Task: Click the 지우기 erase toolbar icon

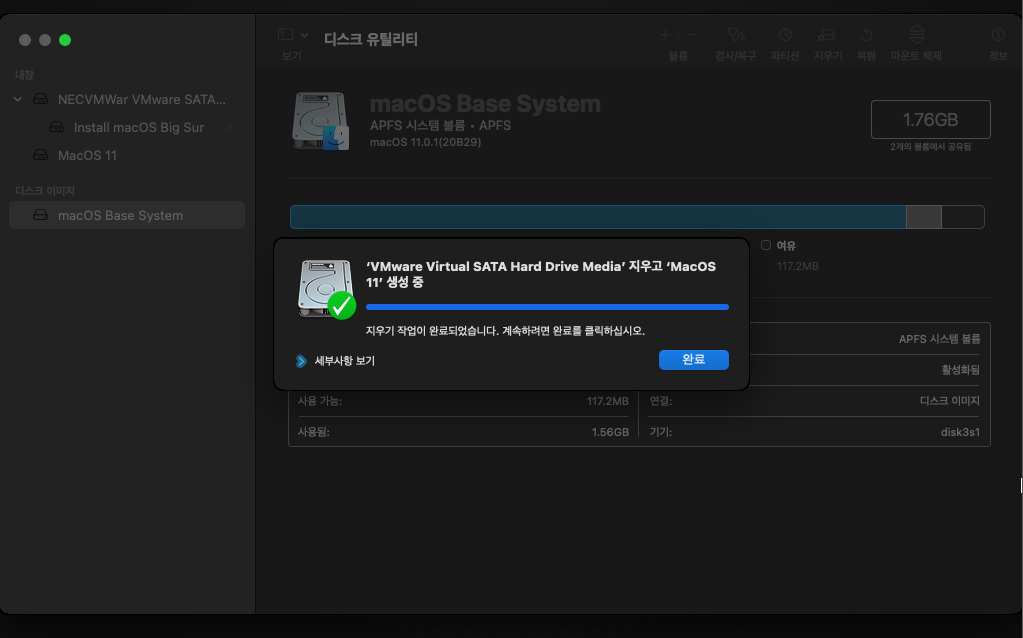Action: tap(827, 35)
